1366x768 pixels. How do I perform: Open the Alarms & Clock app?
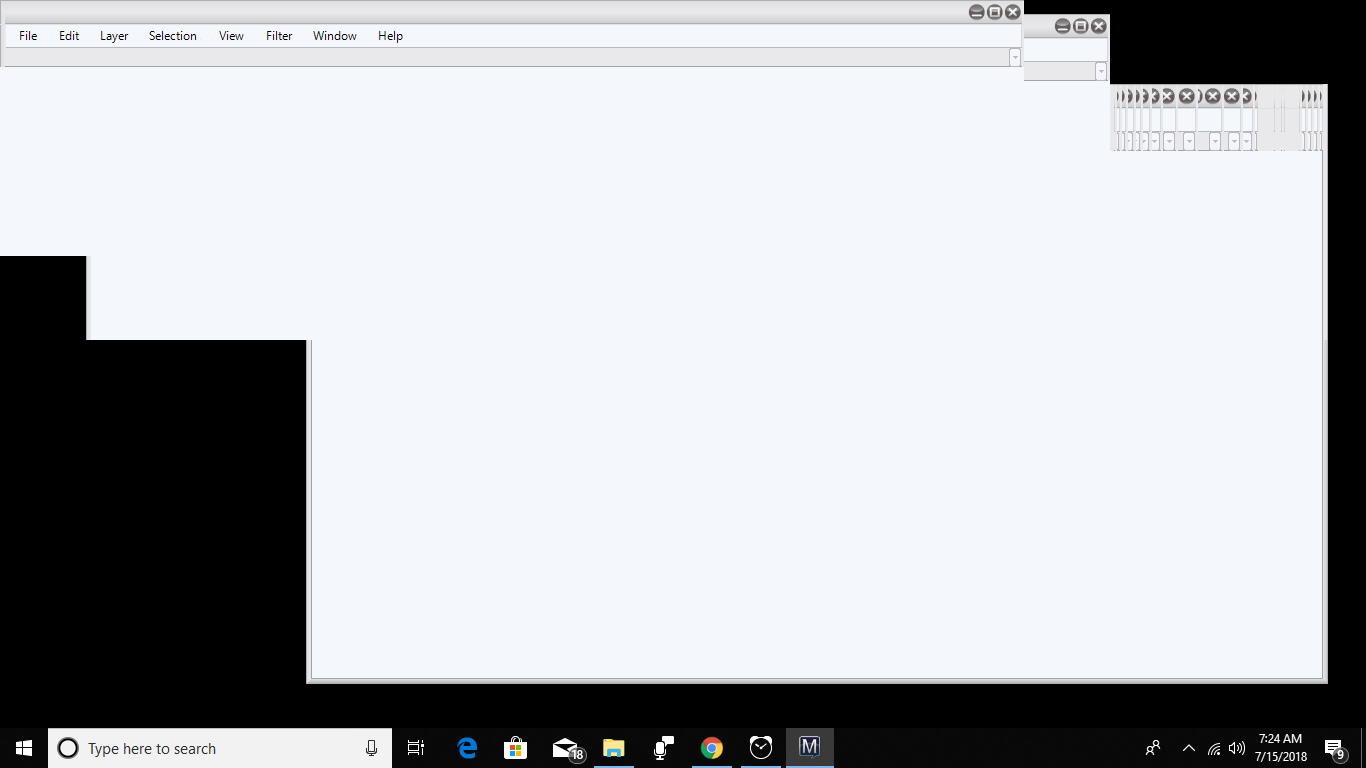760,747
